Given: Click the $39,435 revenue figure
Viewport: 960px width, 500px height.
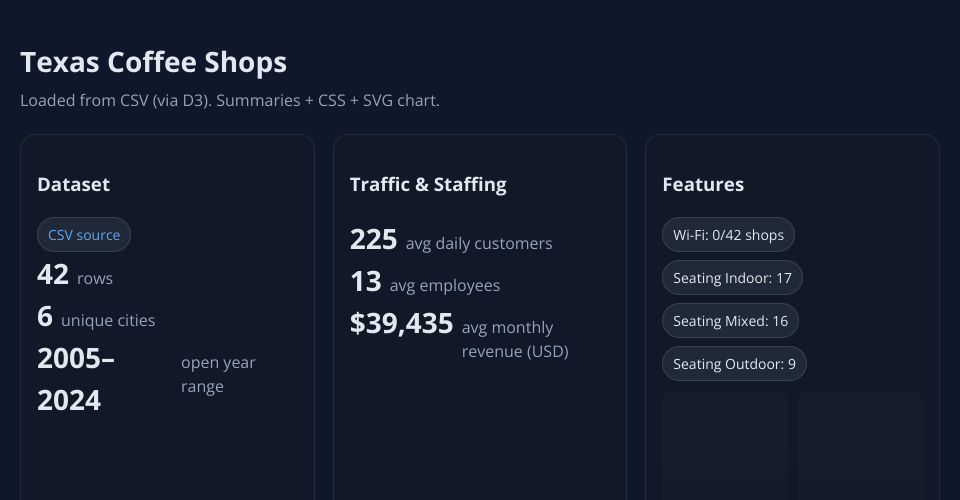Looking at the screenshot, I should (401, 324).
